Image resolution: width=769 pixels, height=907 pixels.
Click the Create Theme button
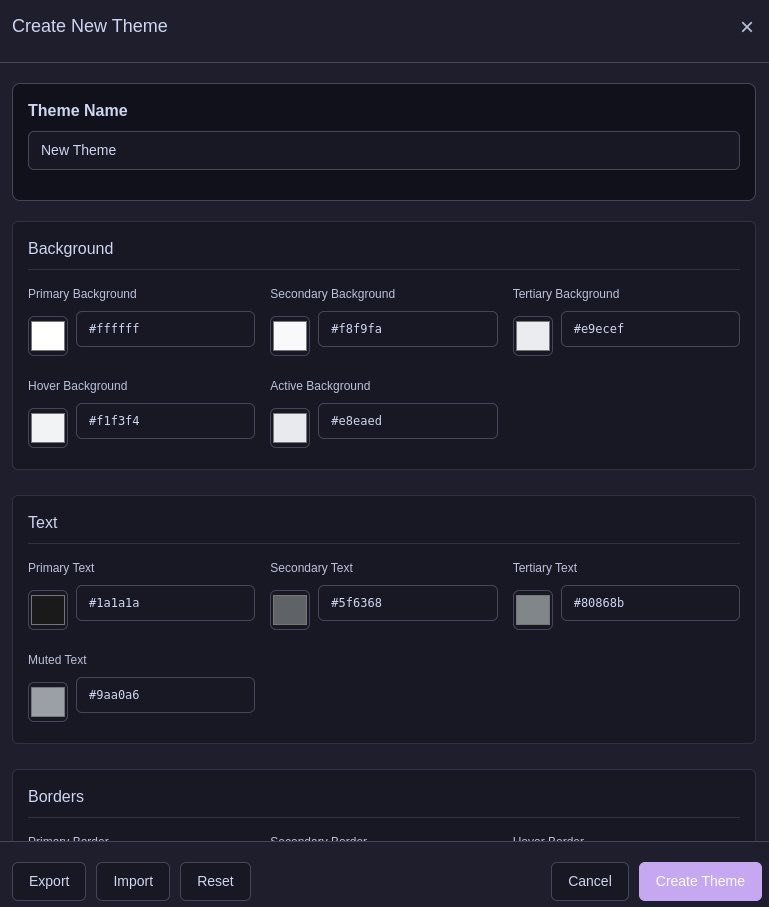[700, 881]
